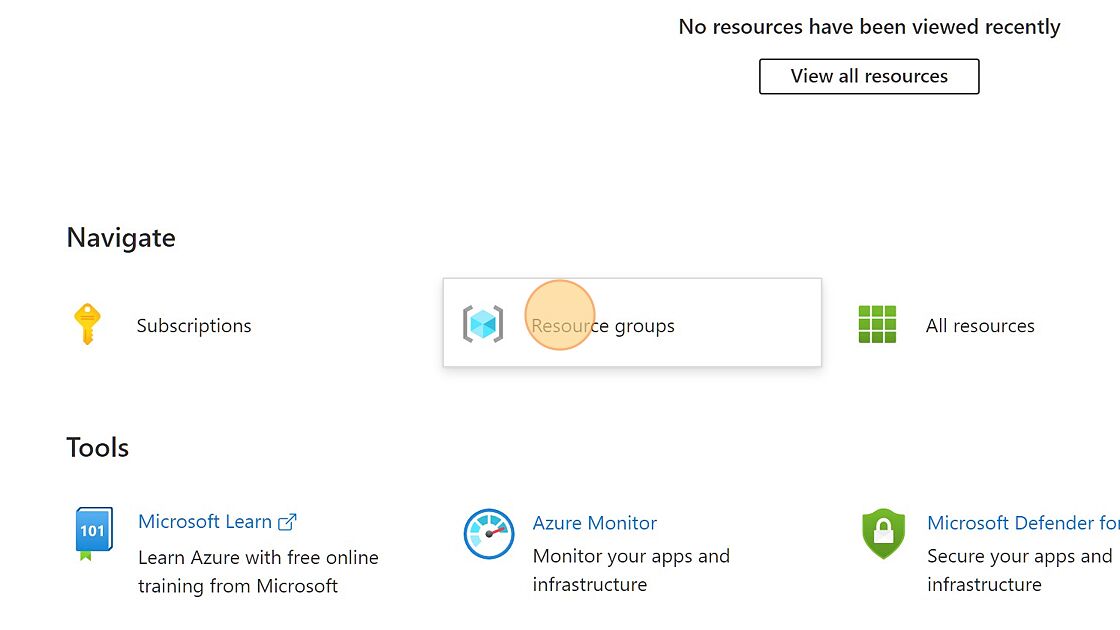The width and height of the screenshot is (1120, 630).
Task: Open the Azure Monitor link
Action: click(x=594, y=523)
